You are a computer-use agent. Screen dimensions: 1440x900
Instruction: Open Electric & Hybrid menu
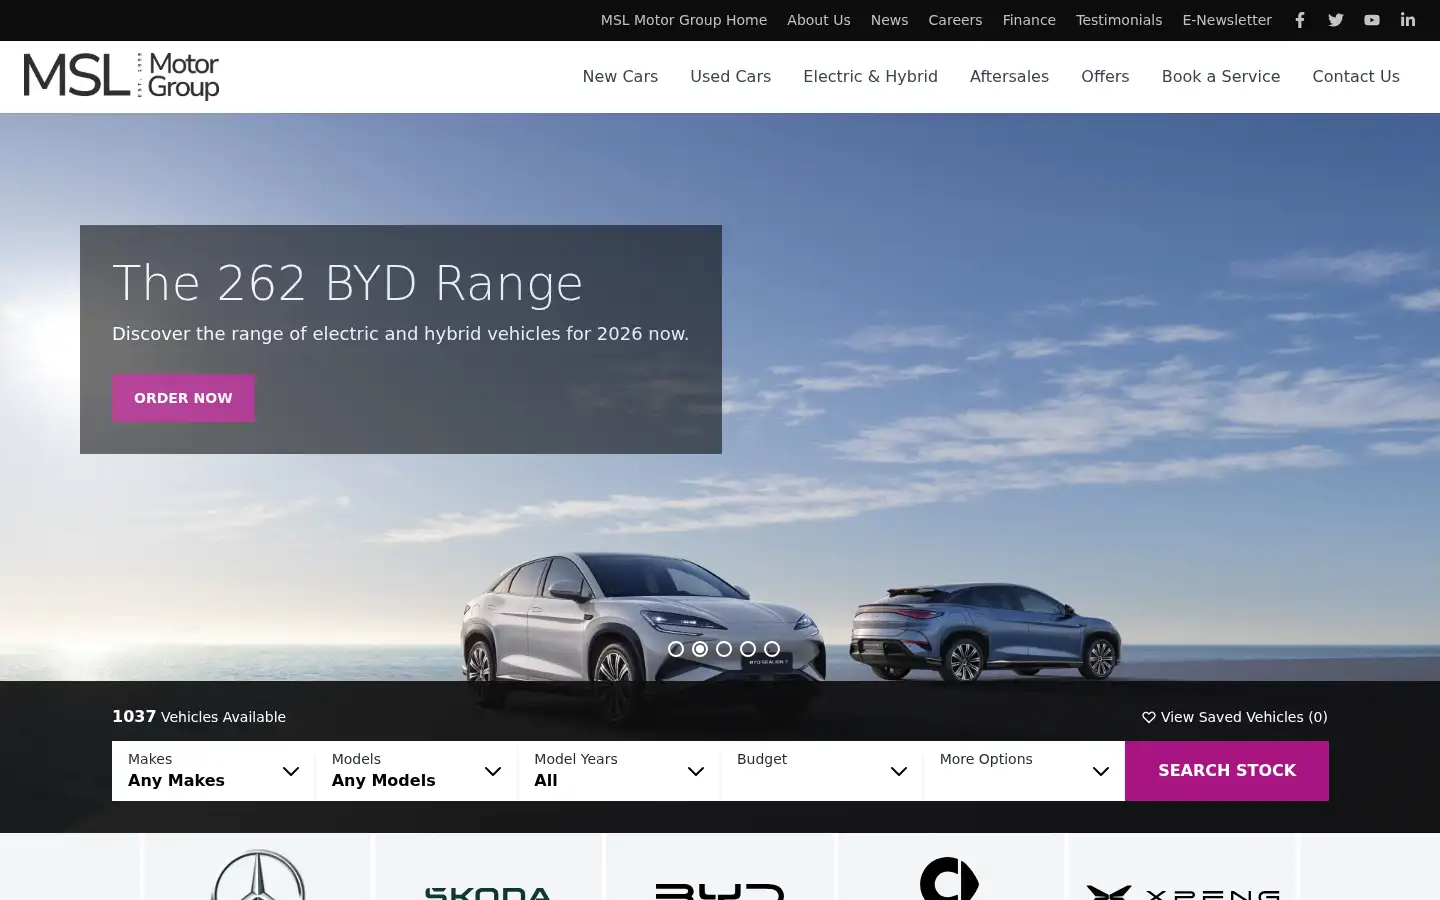[870, 77]
